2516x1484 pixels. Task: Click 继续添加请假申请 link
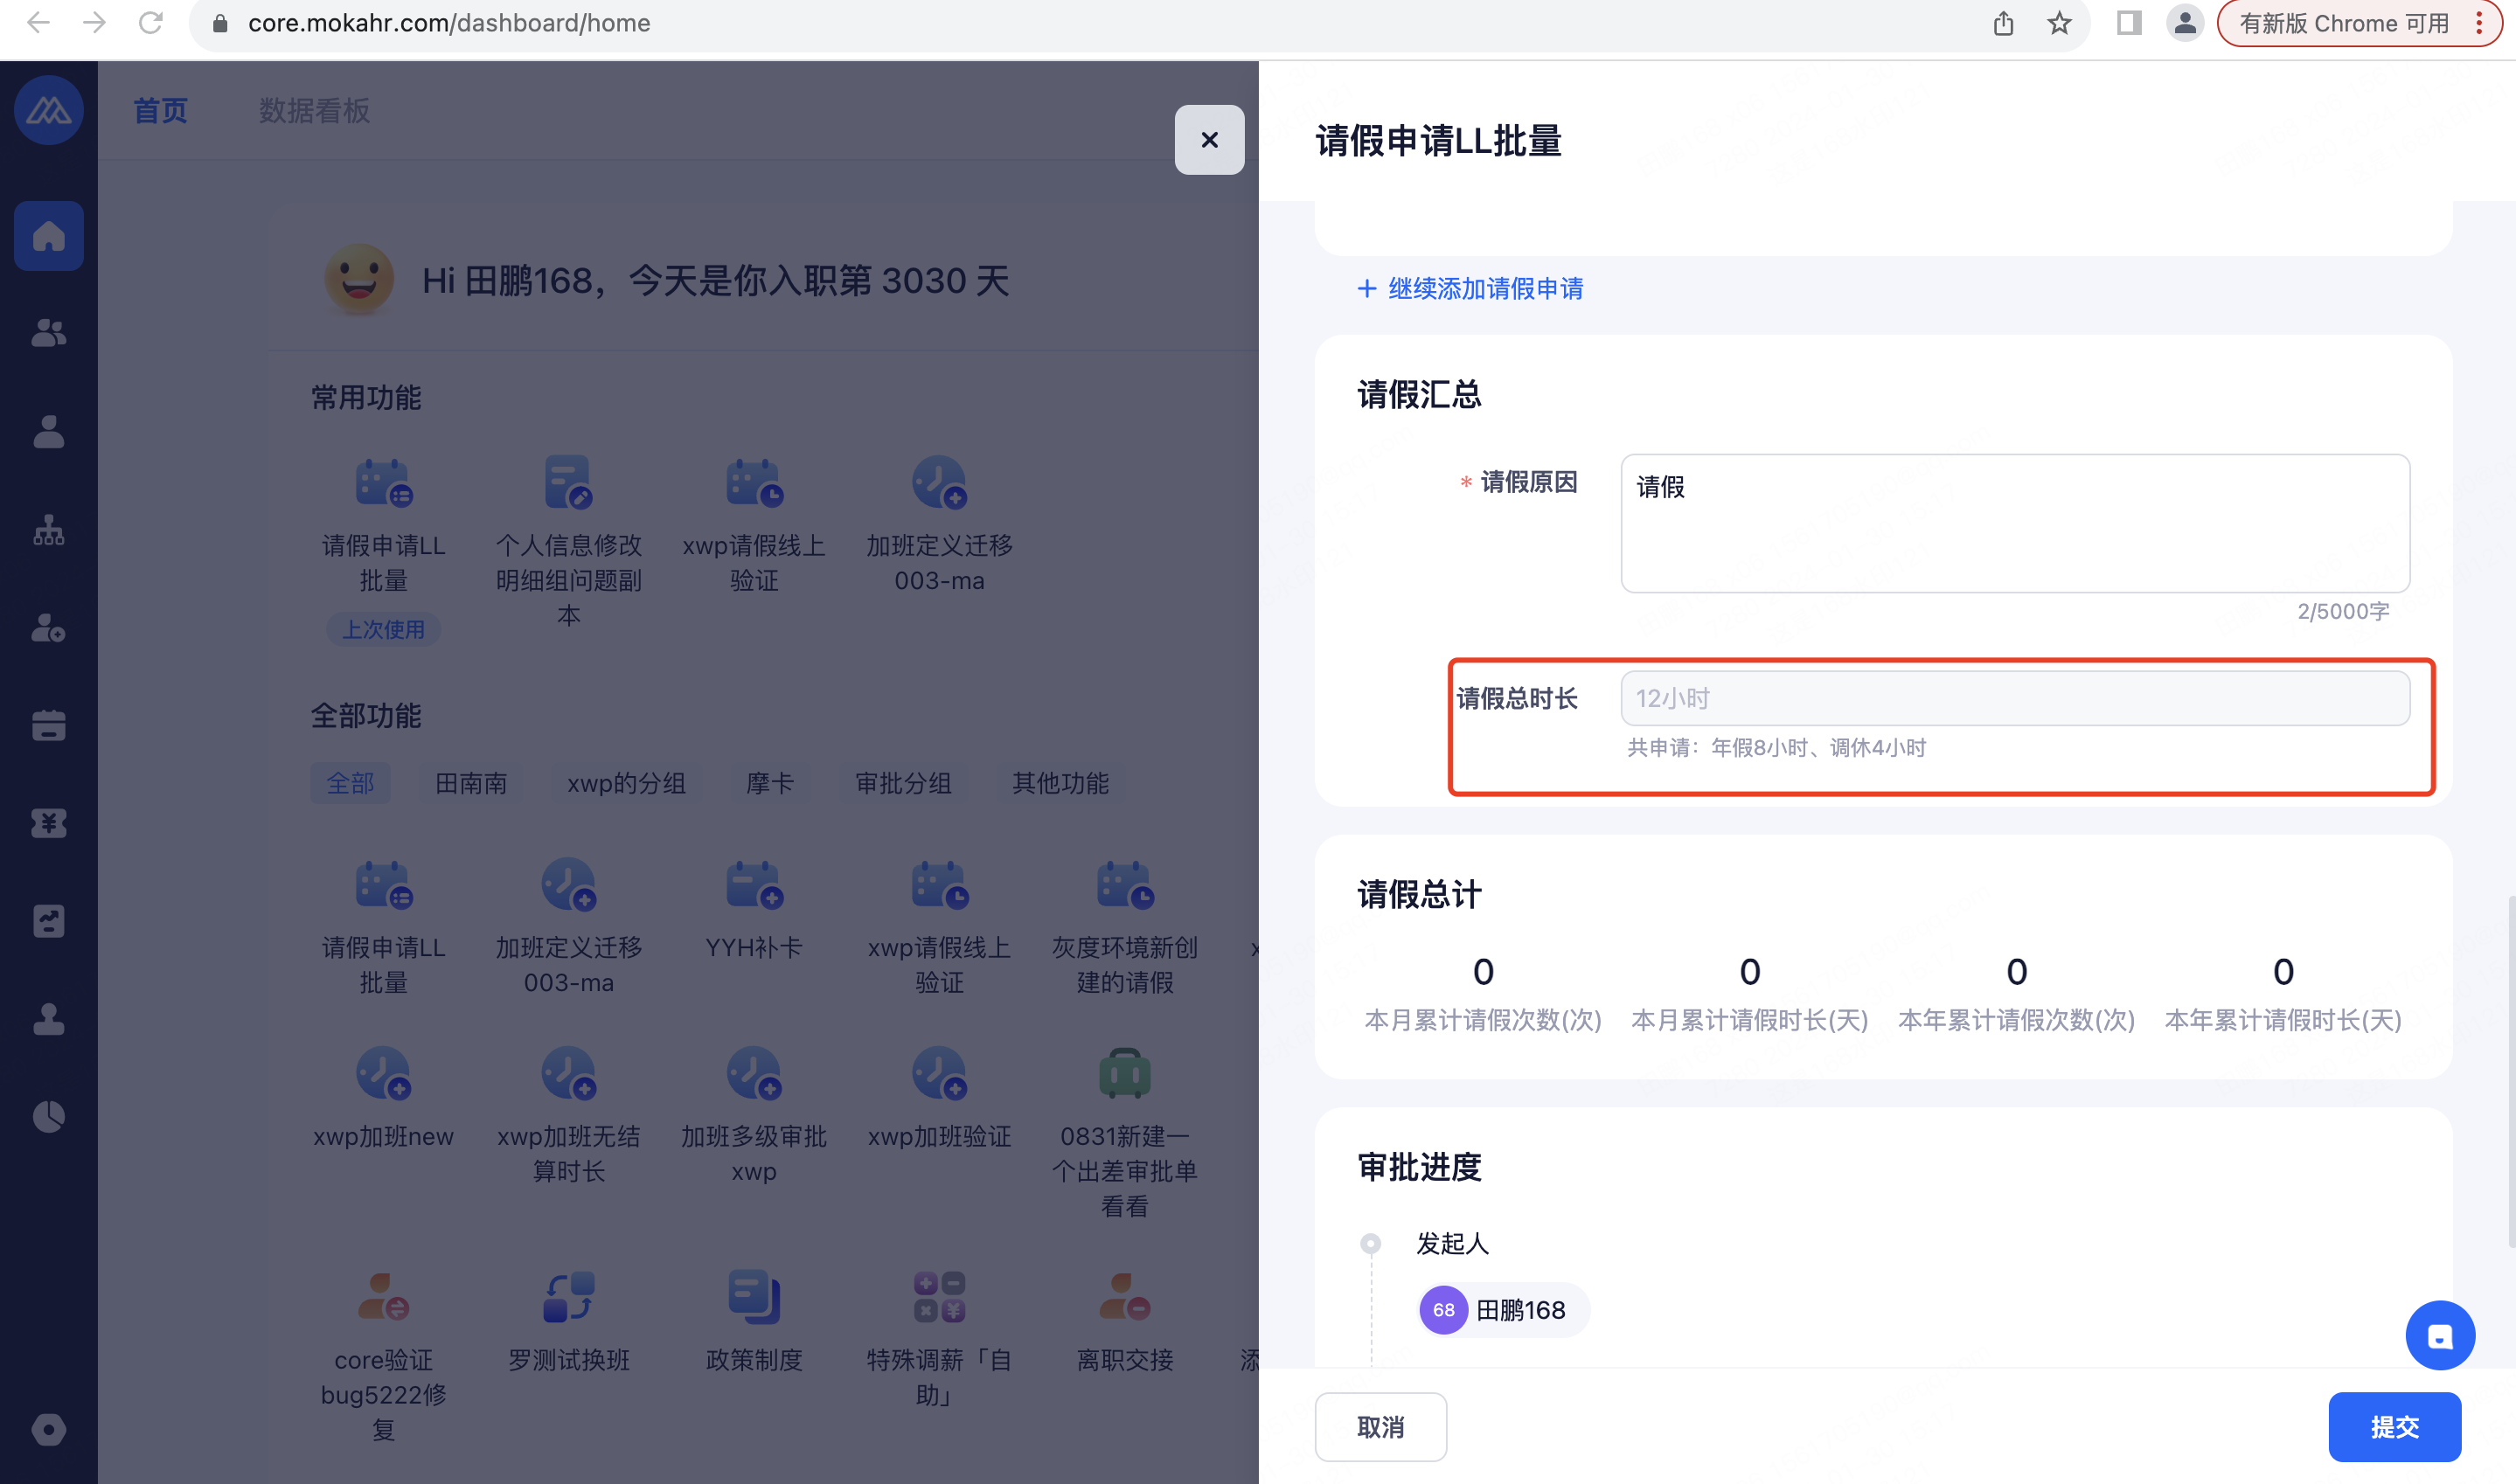coord(1470,289)
